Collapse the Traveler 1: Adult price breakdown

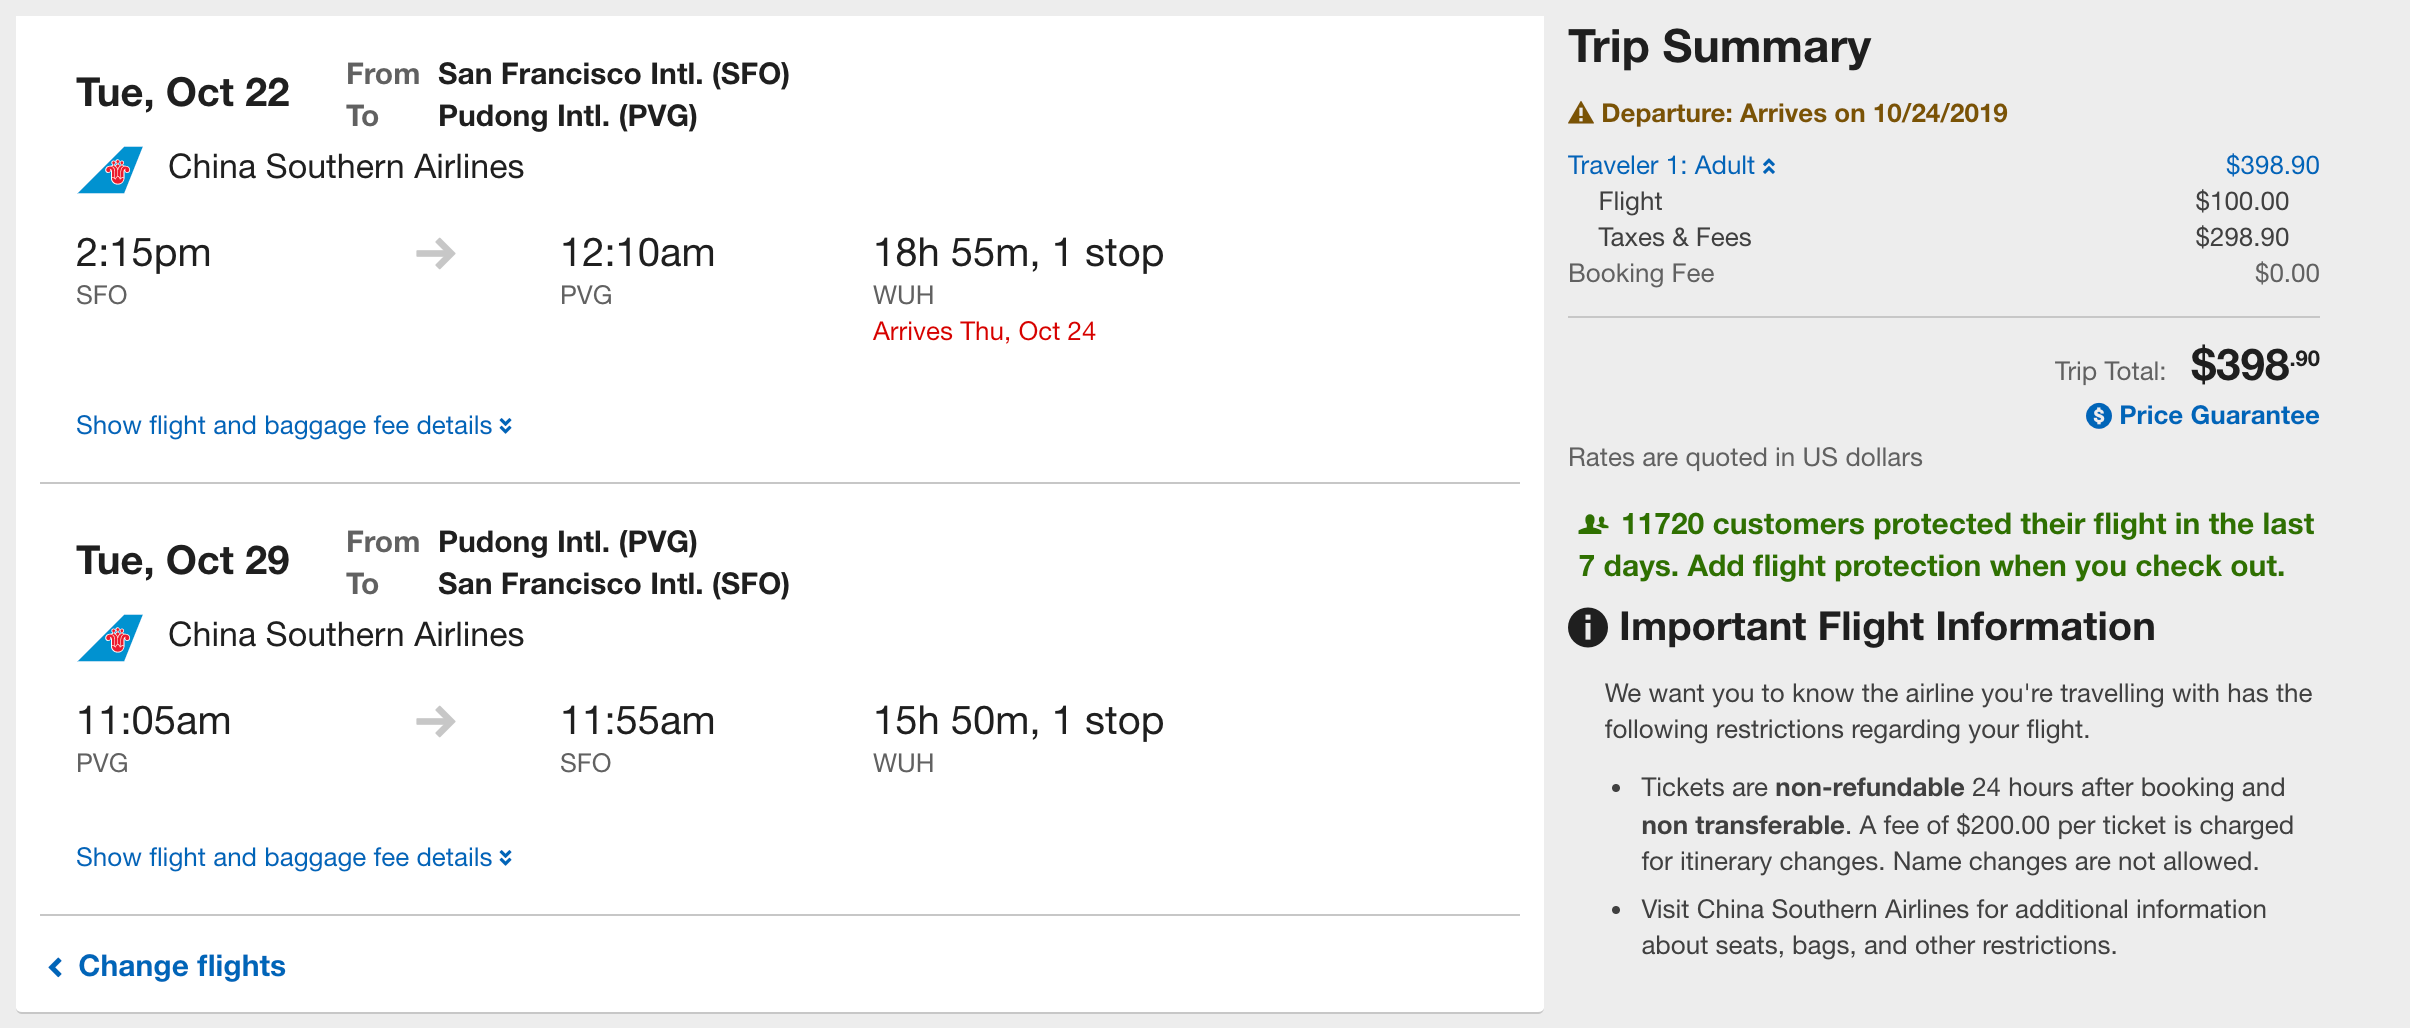pos(1672,165)
